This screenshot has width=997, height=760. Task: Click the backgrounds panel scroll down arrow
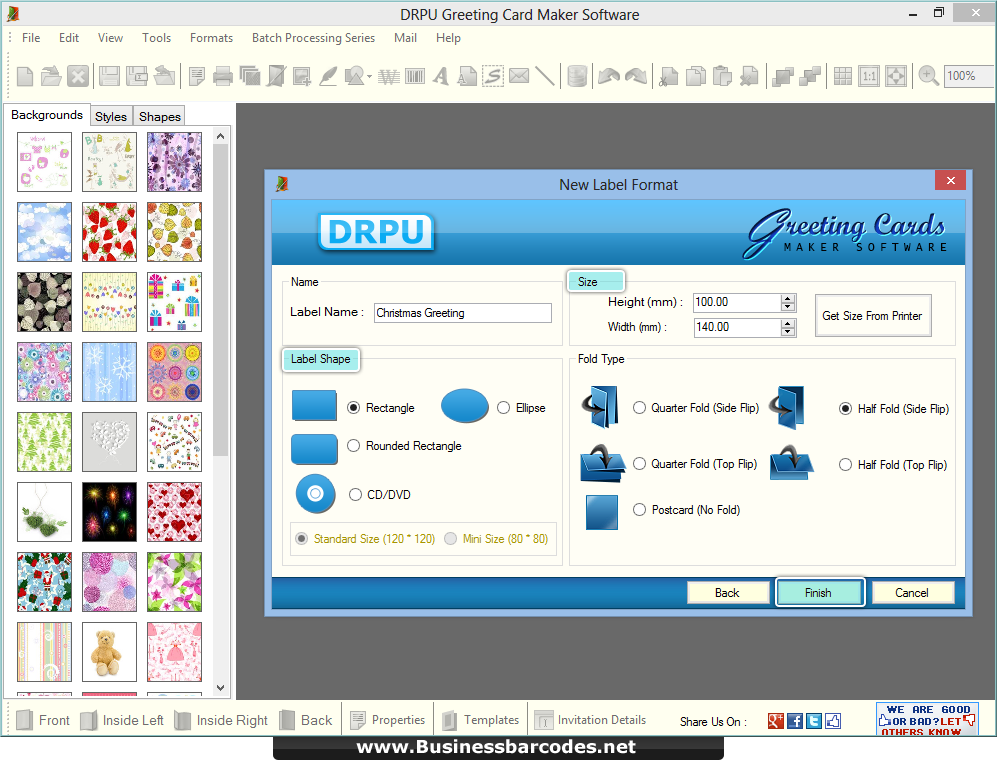[220, 687]
